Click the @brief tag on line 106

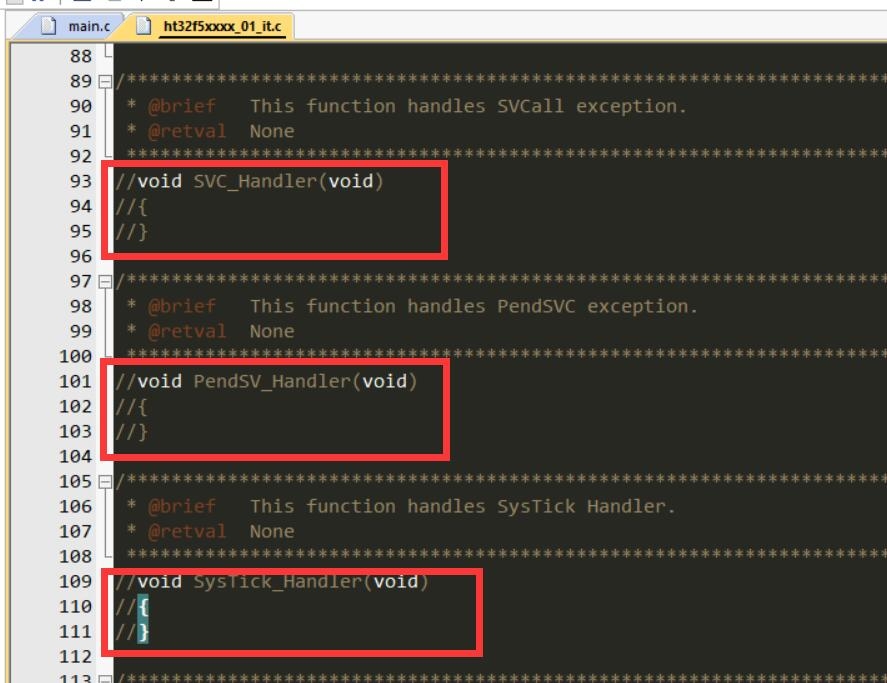point(182,506)
